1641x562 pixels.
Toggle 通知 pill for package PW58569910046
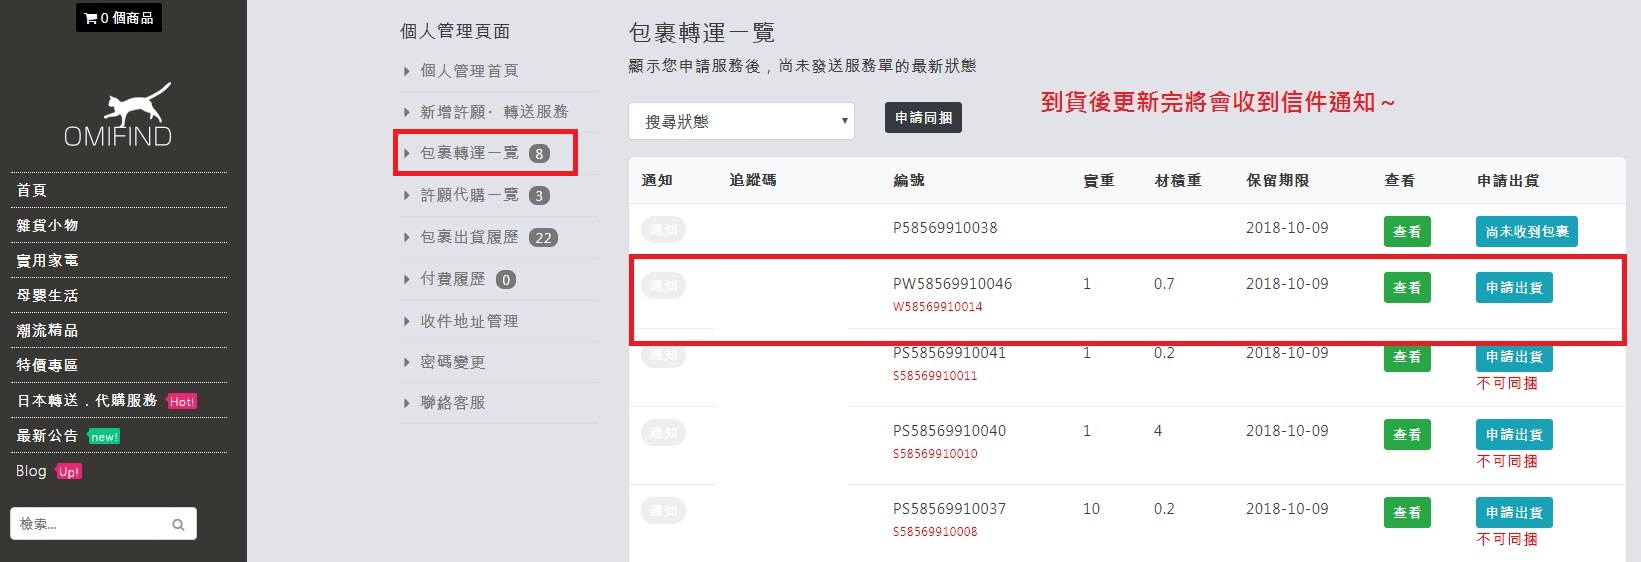[x=663, y=286]
